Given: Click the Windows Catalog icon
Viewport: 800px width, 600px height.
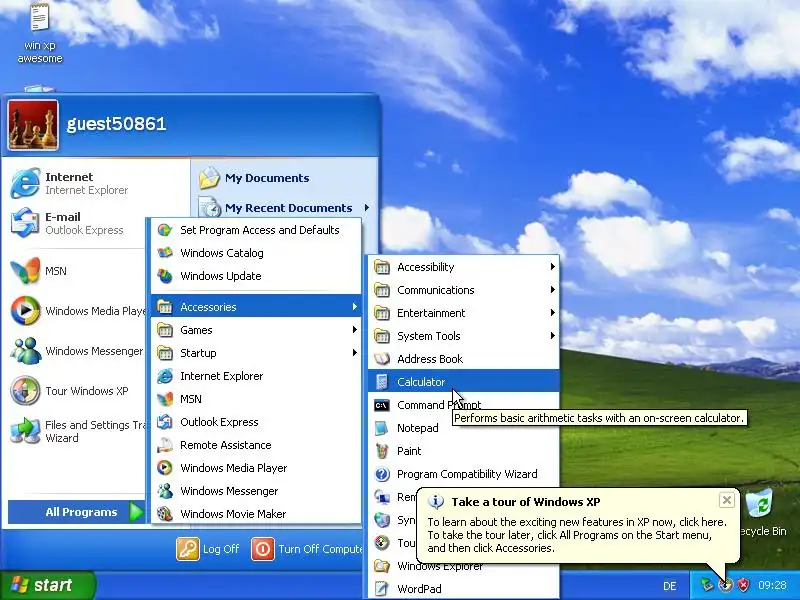Looking at the screenshot, I should tap(164, 253).
